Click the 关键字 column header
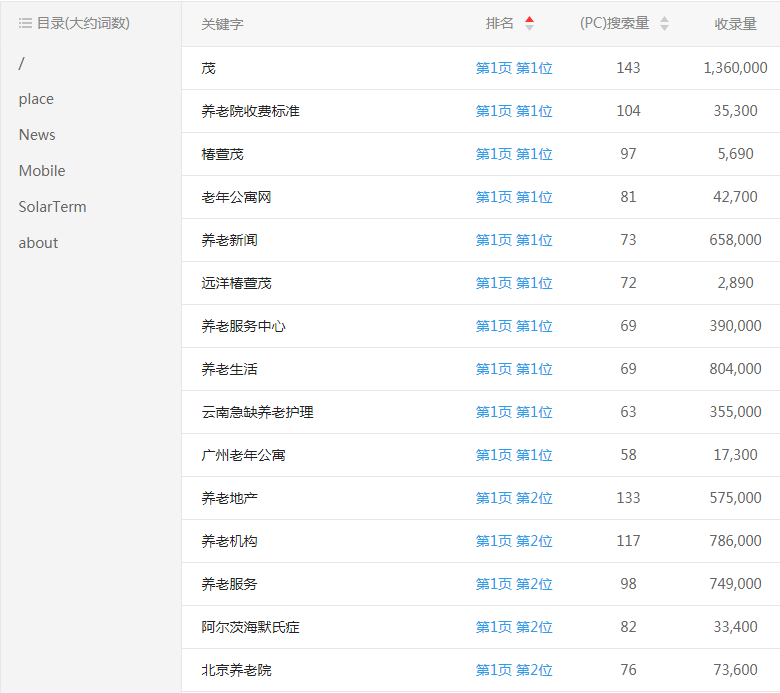This screenshot has width=780, height=693. pos(222,24)
